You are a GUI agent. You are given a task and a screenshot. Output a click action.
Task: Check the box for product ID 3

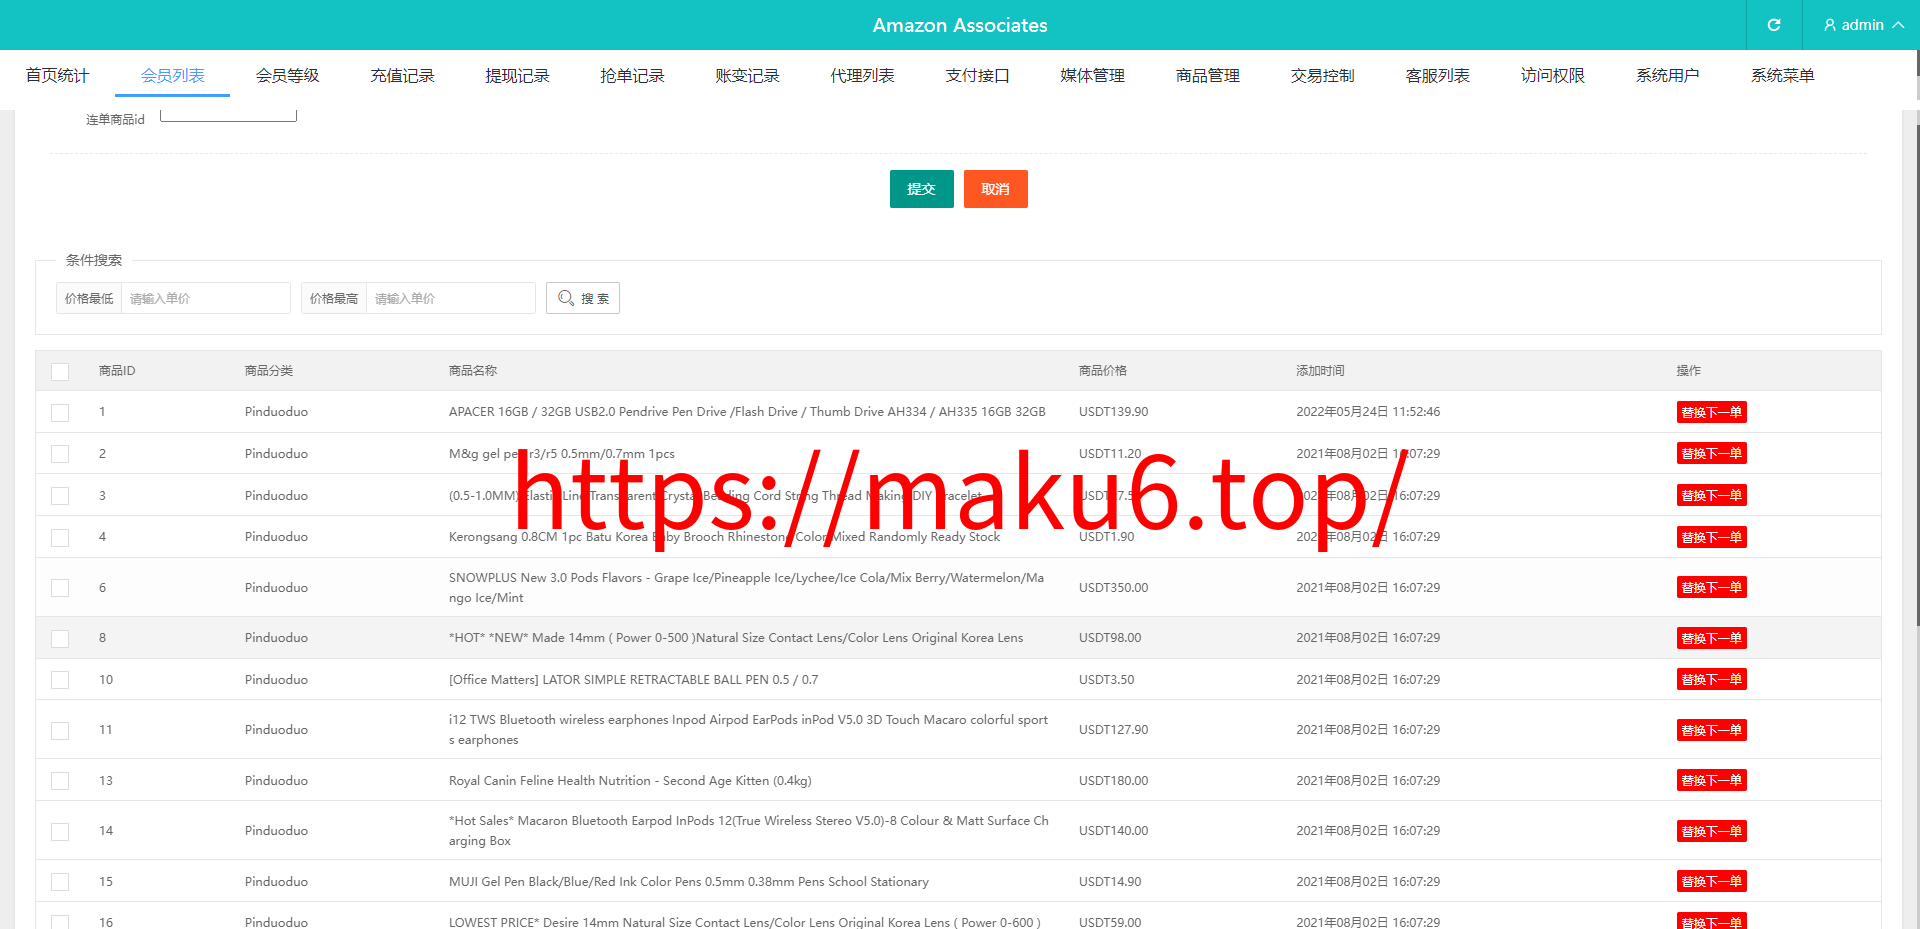(x=60, y=496)
